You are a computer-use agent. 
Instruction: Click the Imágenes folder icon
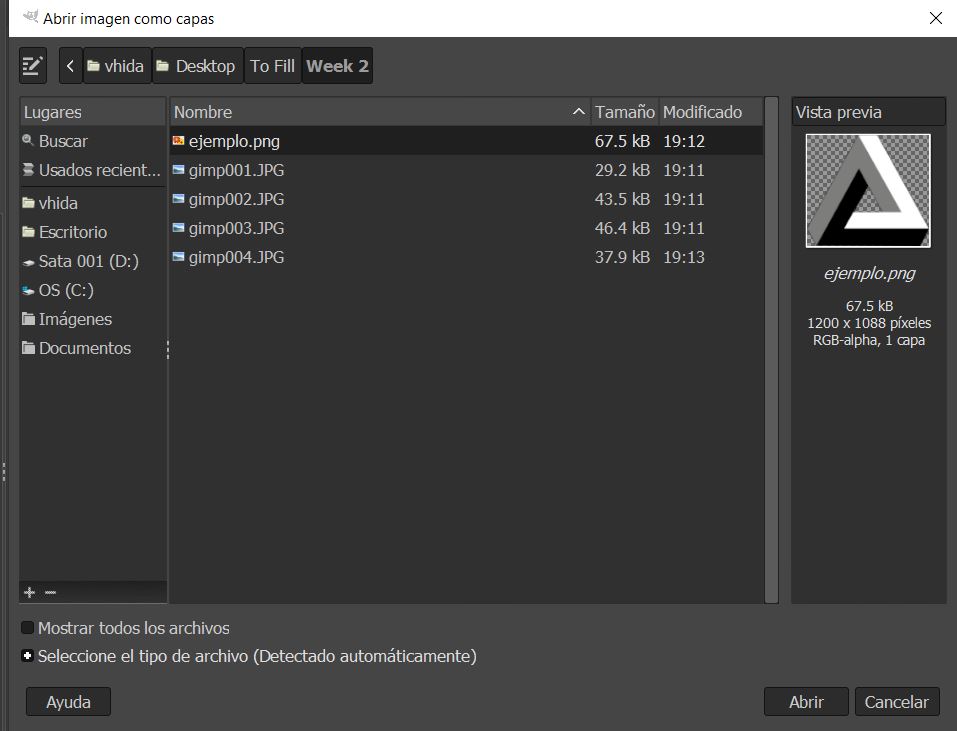tap(28, 319)
